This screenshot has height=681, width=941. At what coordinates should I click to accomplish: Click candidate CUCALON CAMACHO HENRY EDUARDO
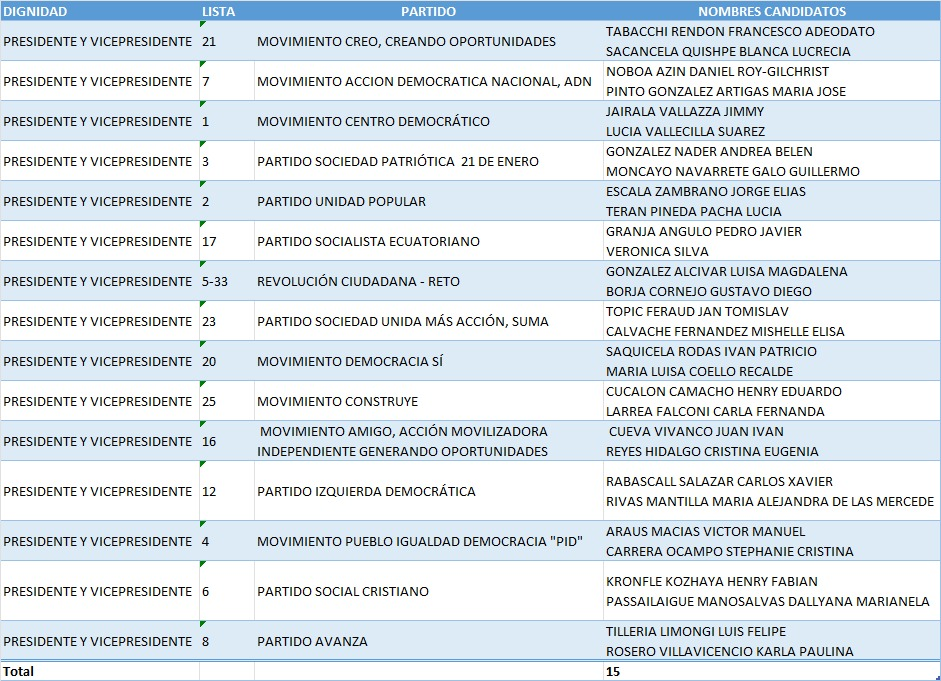pos(723,391)
